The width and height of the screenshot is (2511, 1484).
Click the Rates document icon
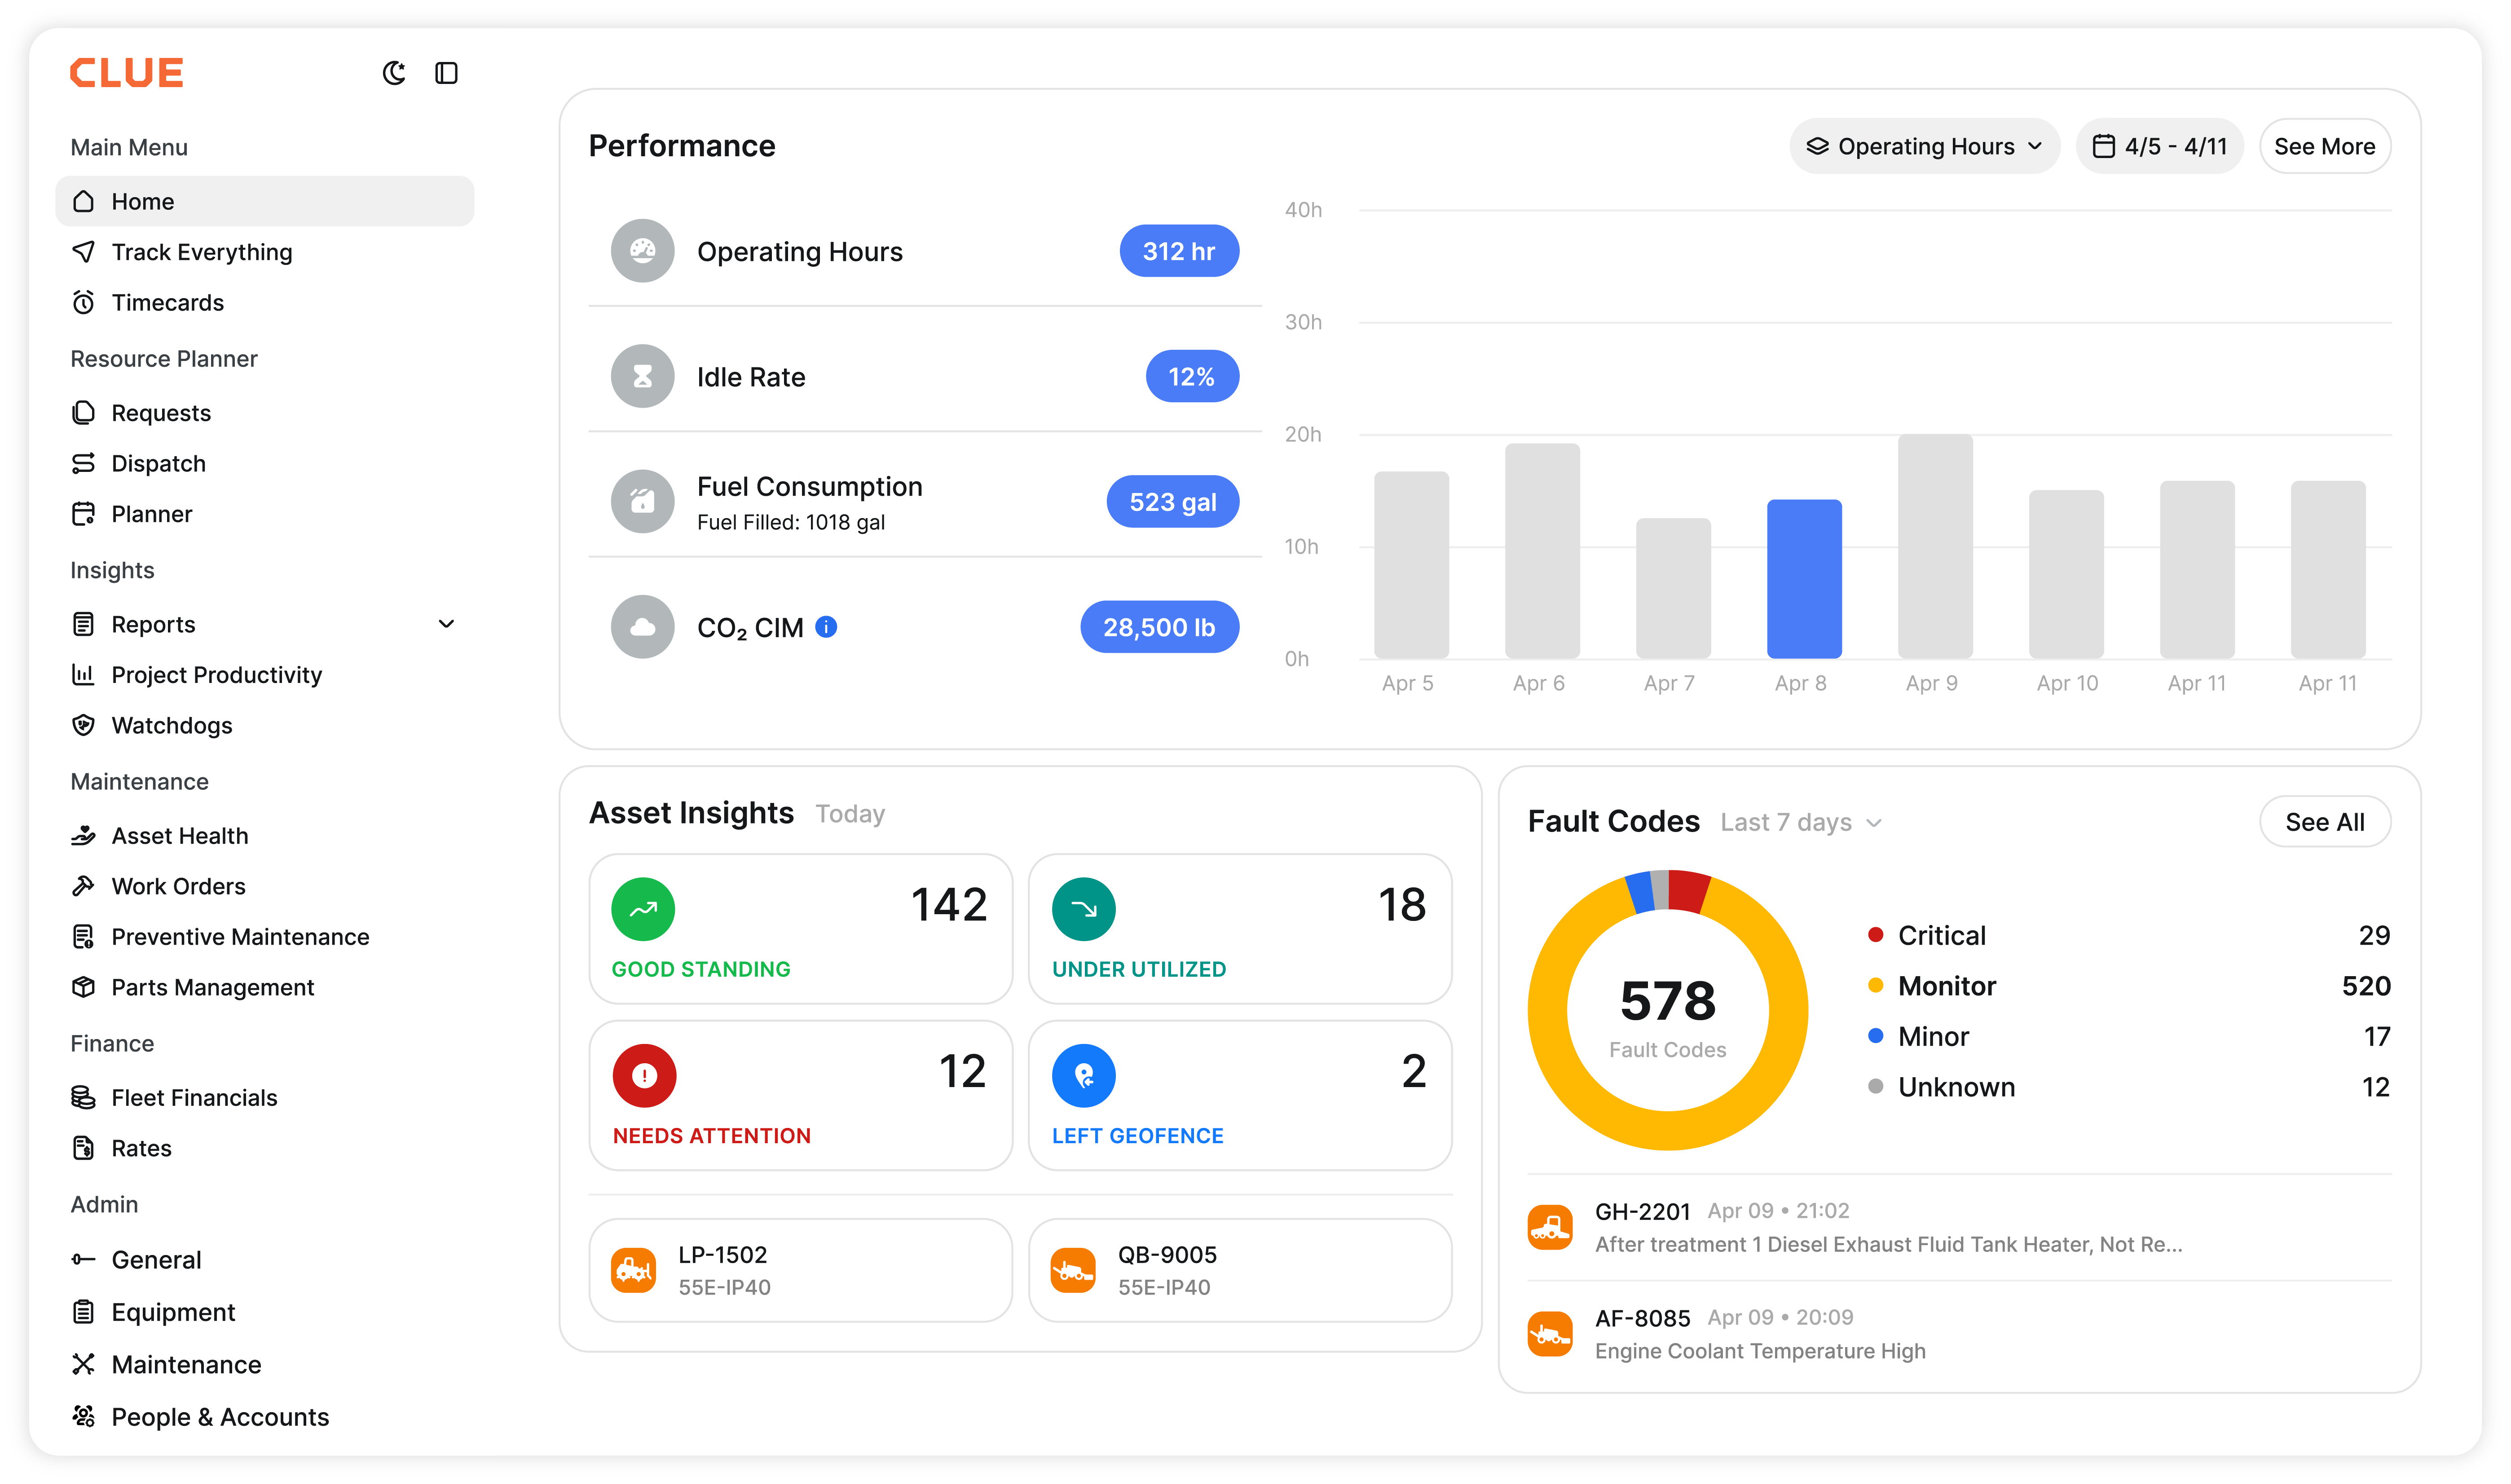tap(84, 1148)
